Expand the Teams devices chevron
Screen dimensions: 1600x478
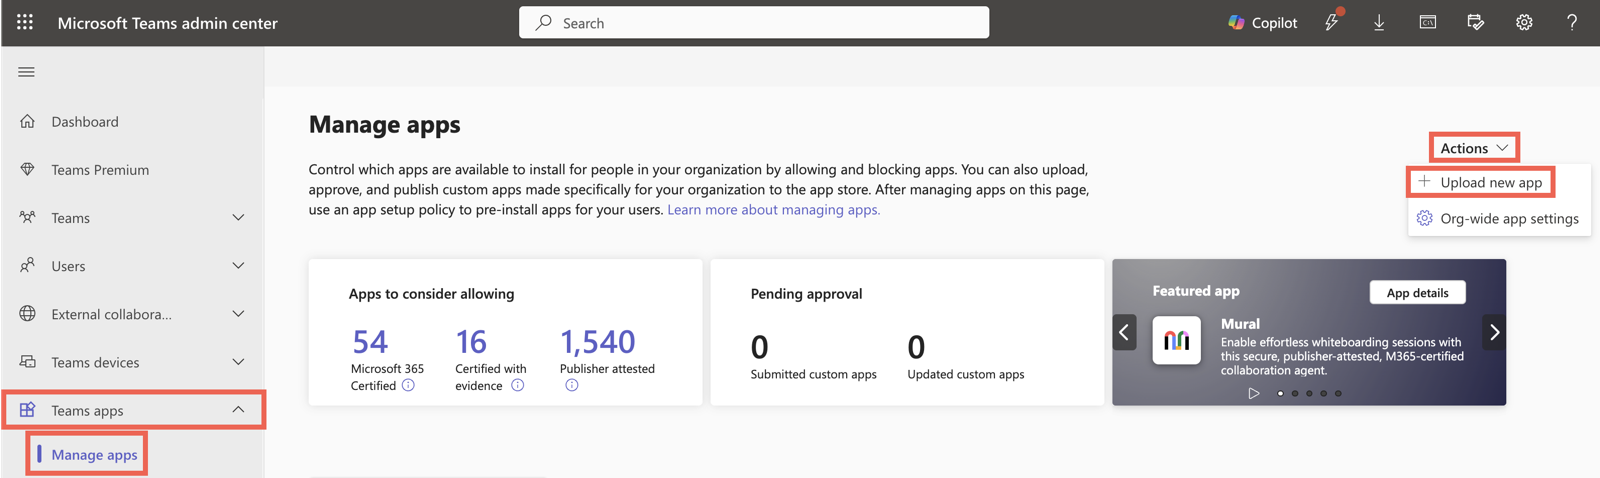coord(238,361)
